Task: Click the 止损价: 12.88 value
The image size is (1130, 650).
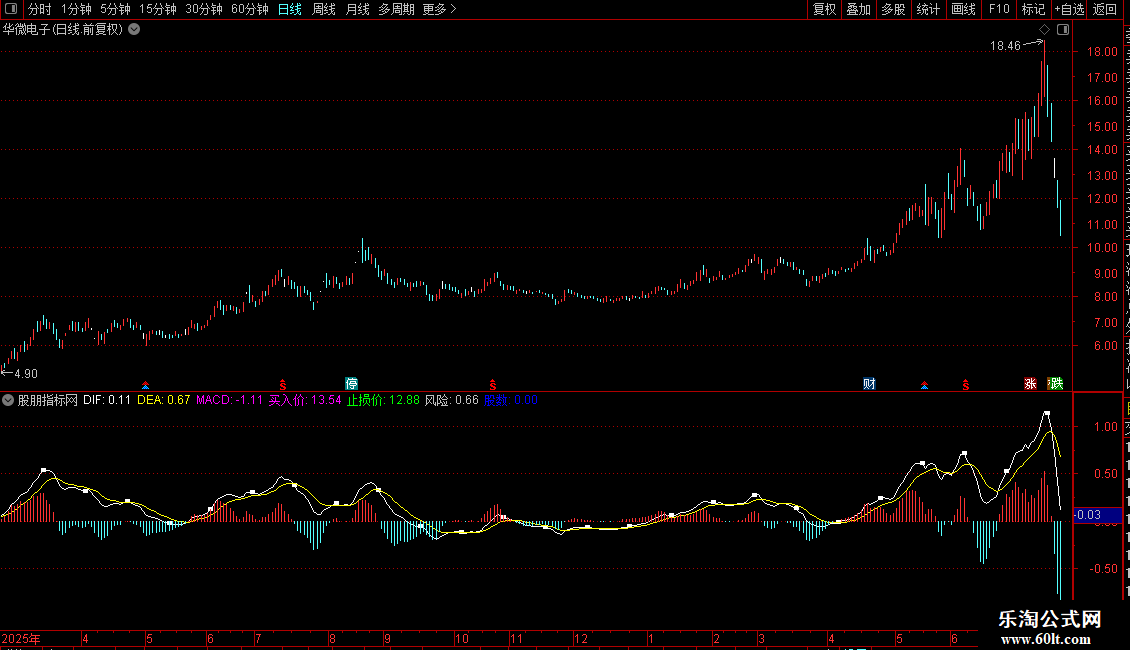Action: pos(383,400)
